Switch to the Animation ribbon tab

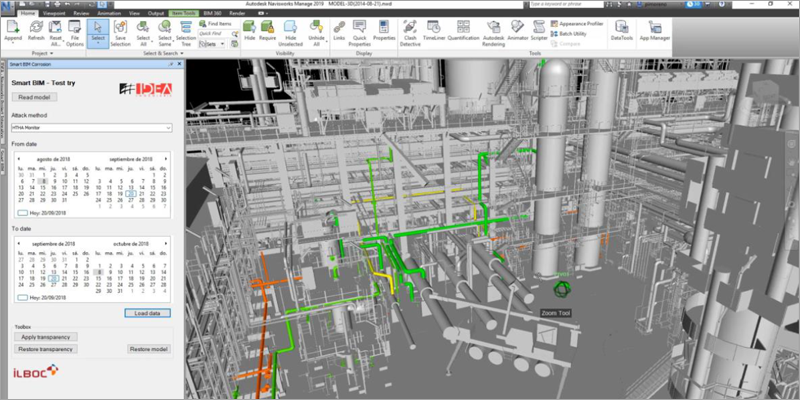(109, 13)
